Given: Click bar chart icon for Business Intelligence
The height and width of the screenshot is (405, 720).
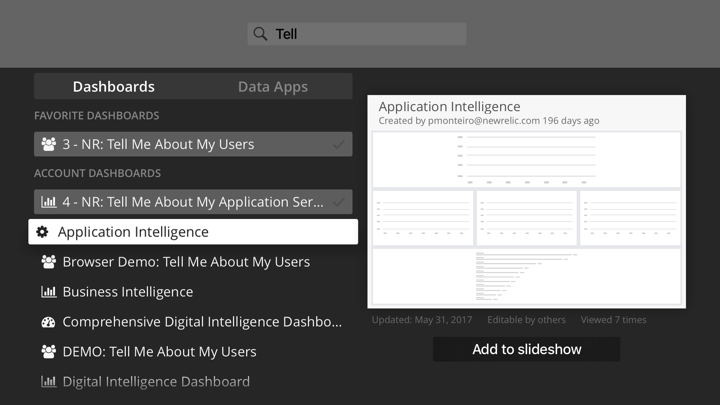Looking at the screenshot, I should tap(49, 292).
